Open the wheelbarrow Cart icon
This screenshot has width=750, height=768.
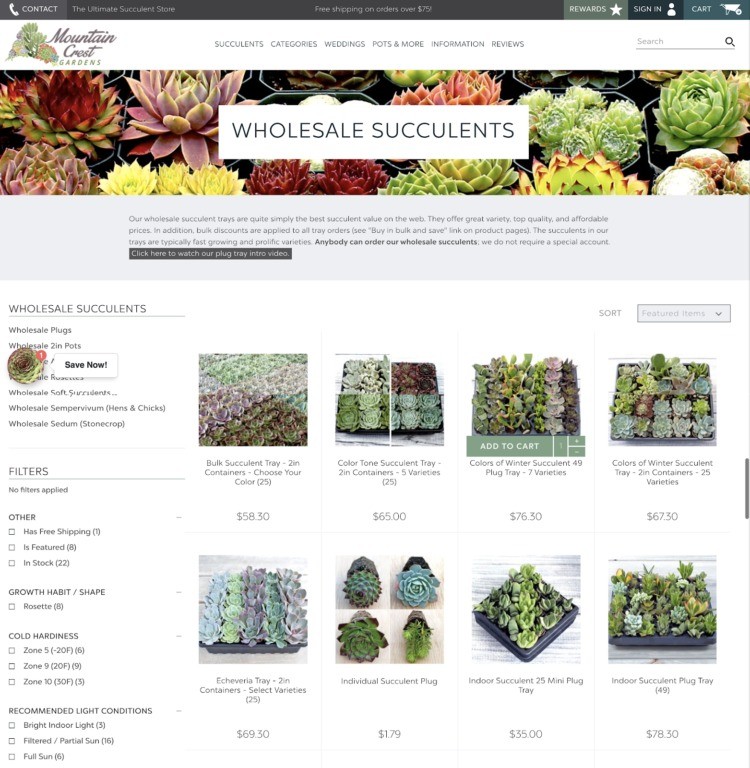[x=730, y=9]
